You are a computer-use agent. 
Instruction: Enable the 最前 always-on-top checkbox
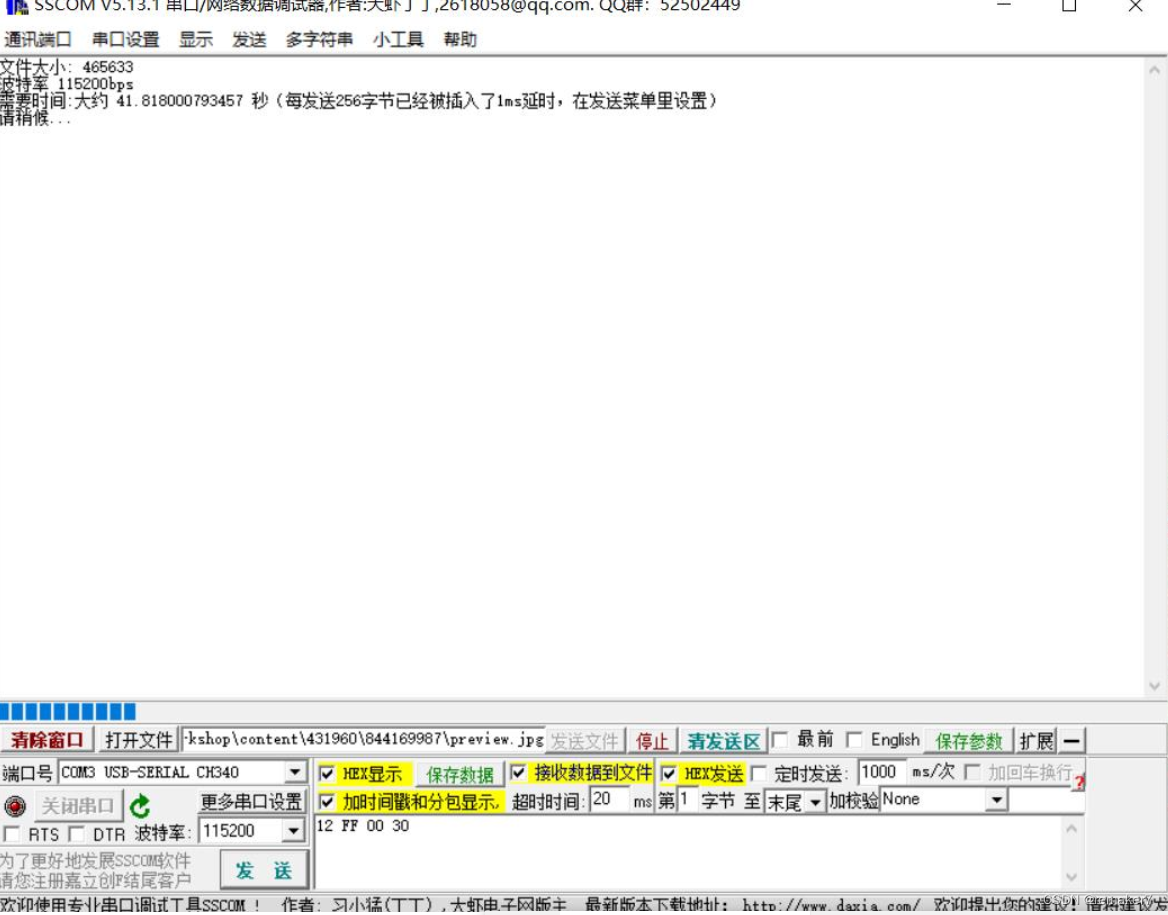tap(780, 740)
